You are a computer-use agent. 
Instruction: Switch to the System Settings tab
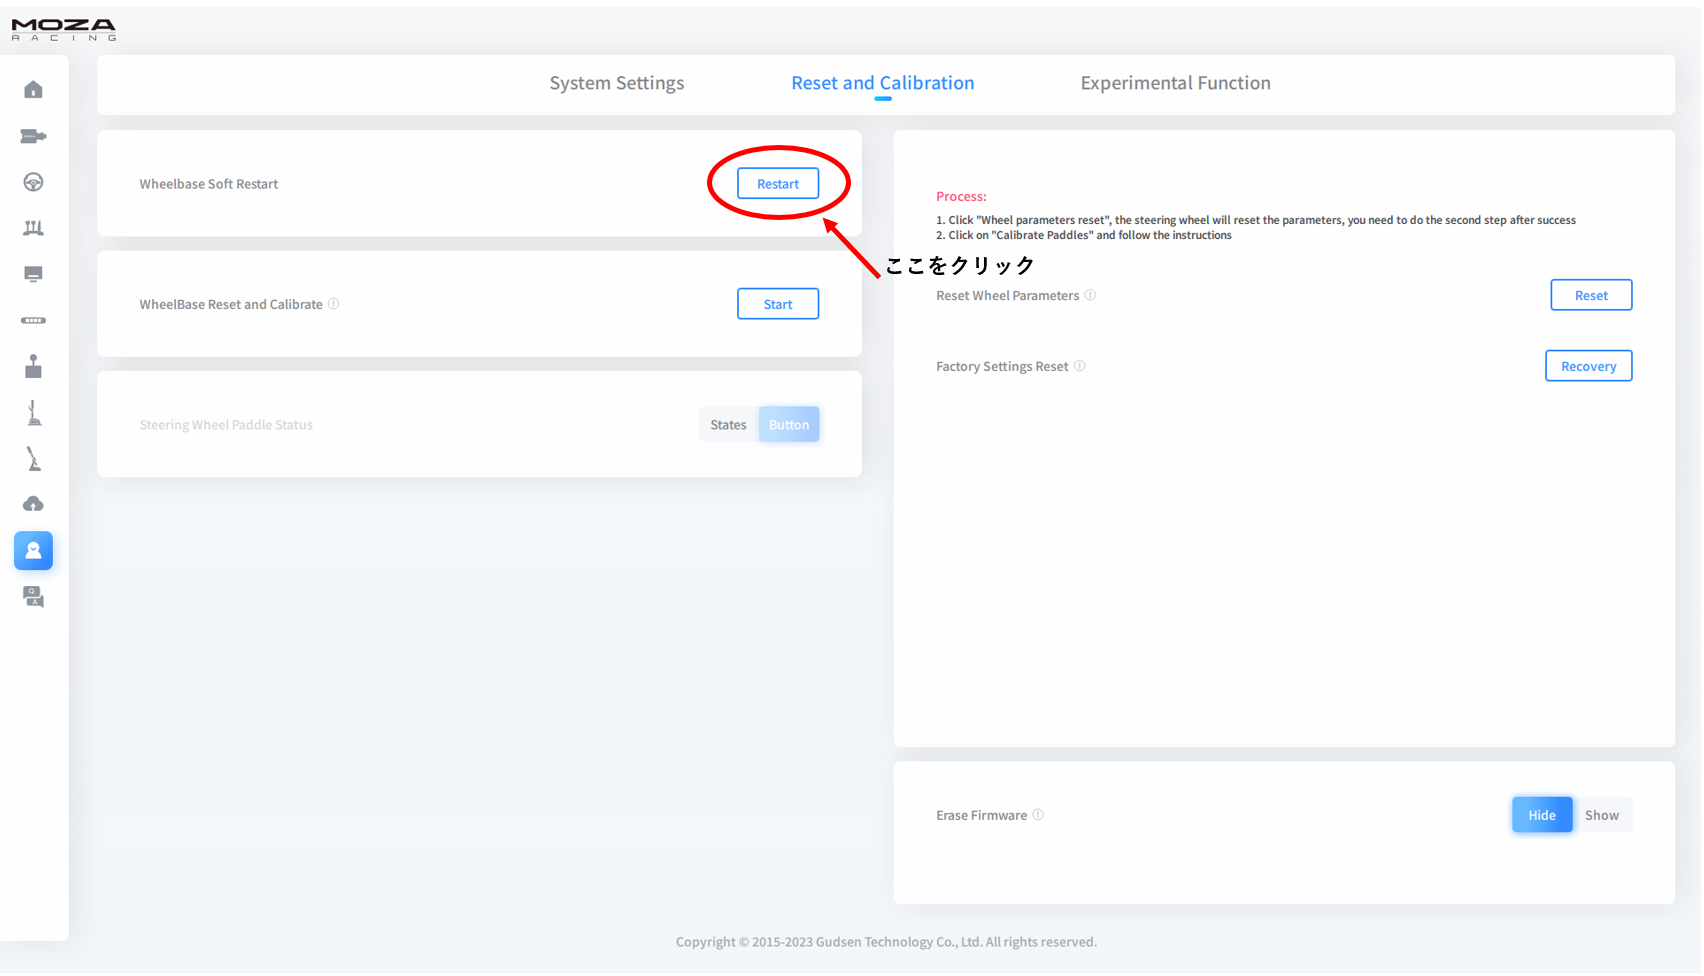(616, 83)
